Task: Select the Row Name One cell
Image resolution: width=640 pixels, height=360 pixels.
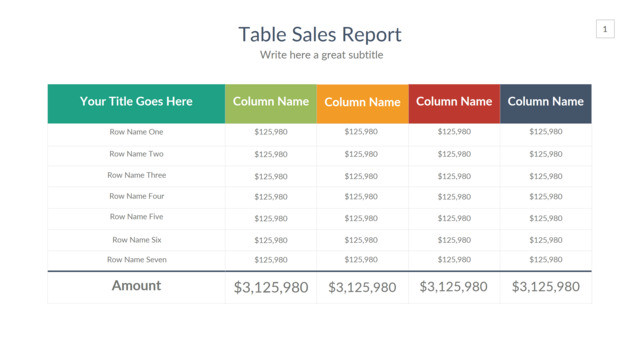Action: tap(136, 132)
